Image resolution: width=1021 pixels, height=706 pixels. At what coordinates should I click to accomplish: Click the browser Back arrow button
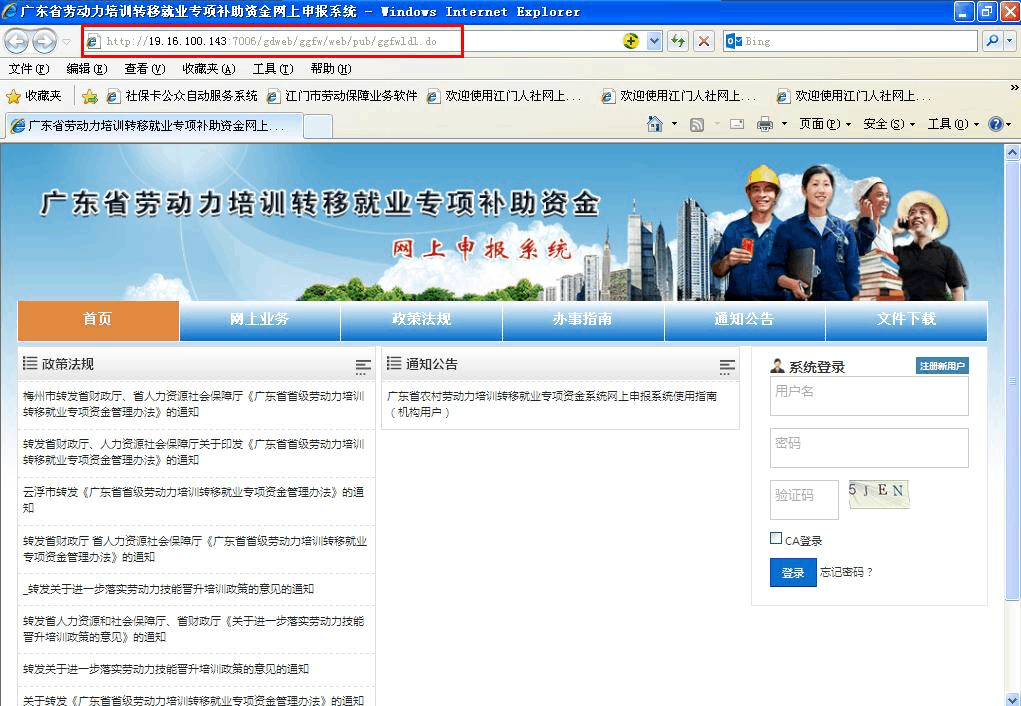[x=17, y=41]
